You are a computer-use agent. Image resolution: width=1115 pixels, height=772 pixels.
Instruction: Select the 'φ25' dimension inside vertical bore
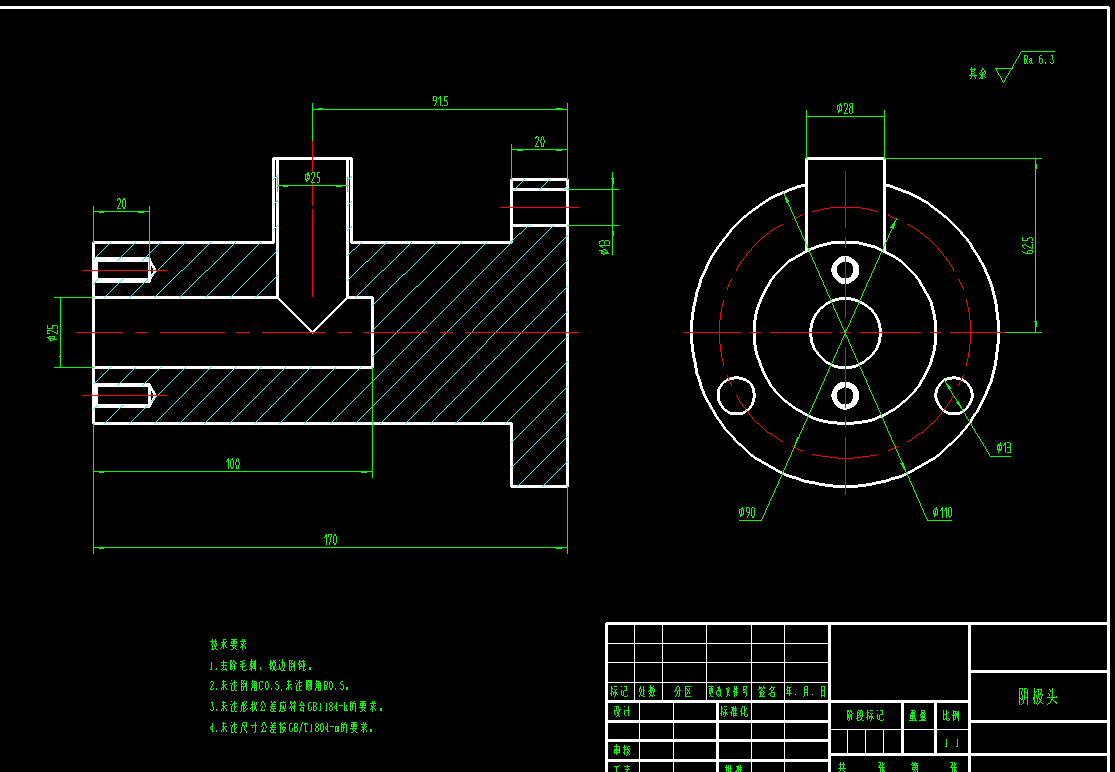312,178
